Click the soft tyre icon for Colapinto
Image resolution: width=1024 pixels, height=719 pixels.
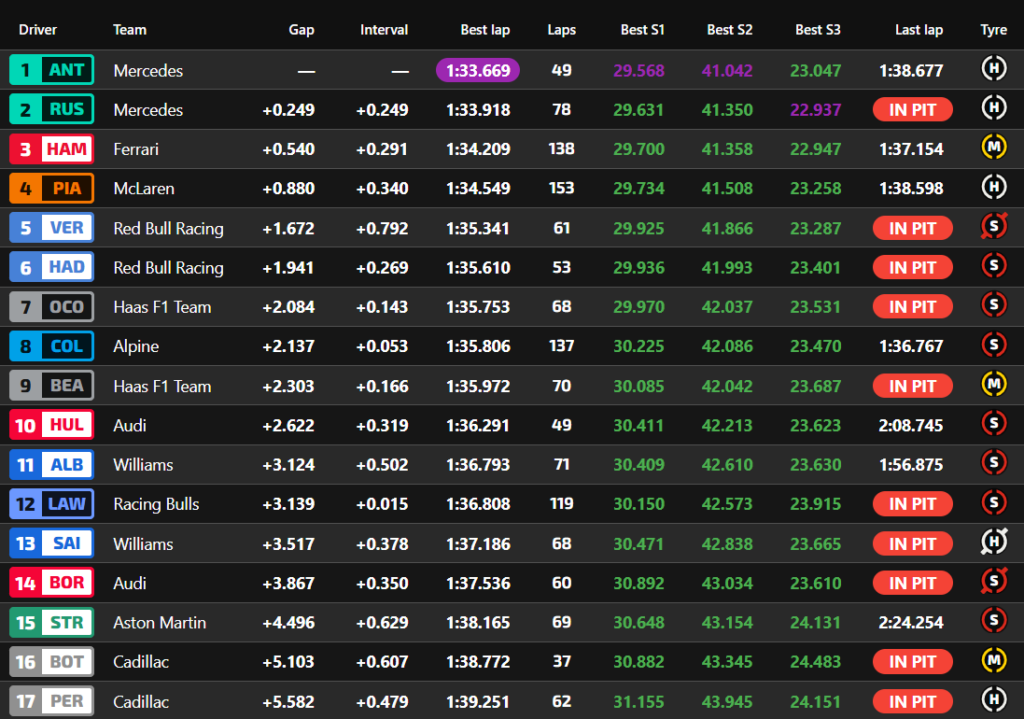pos(993,346)
